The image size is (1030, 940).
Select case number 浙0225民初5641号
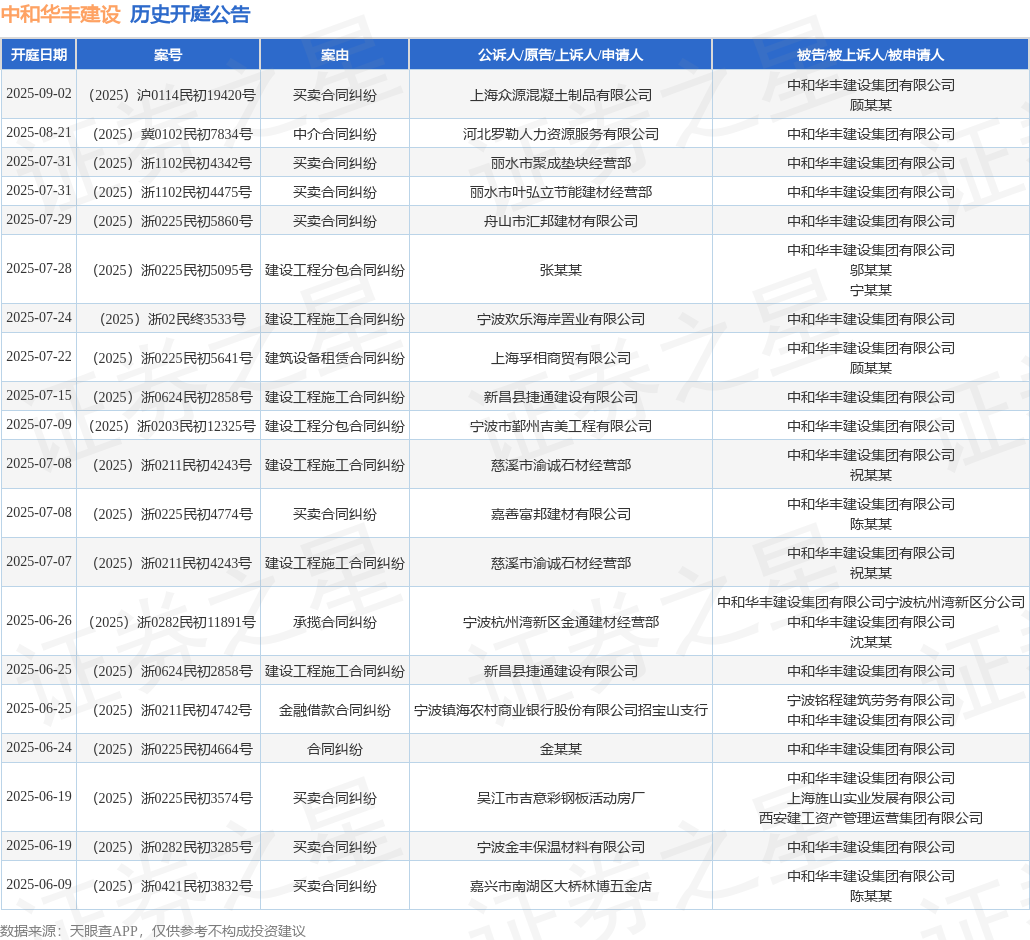click(x=172, y=358)
